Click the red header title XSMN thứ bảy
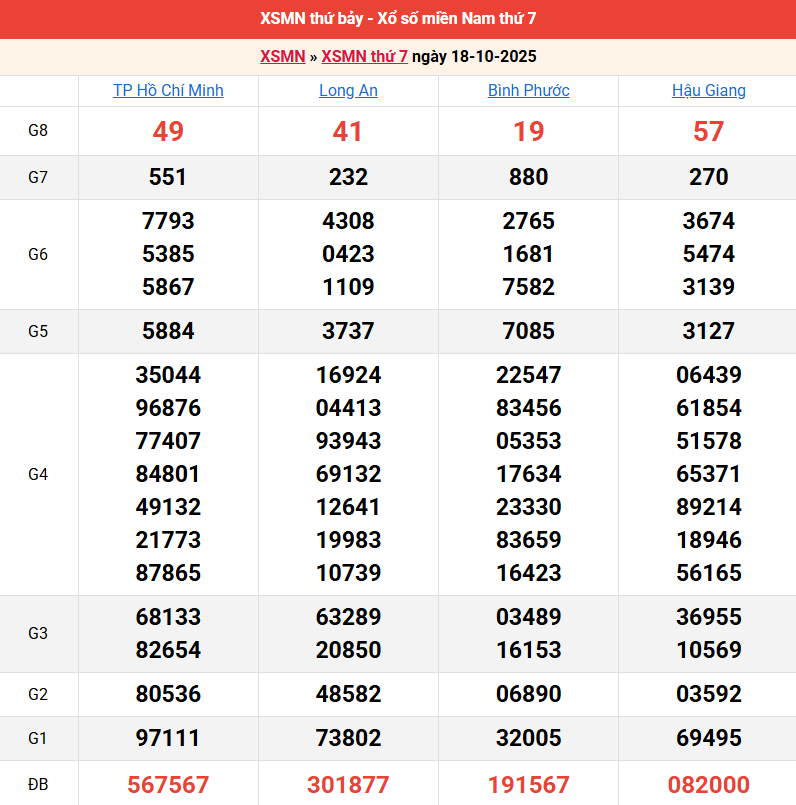Viewport: 796px width, 805px height. point(398,19)
